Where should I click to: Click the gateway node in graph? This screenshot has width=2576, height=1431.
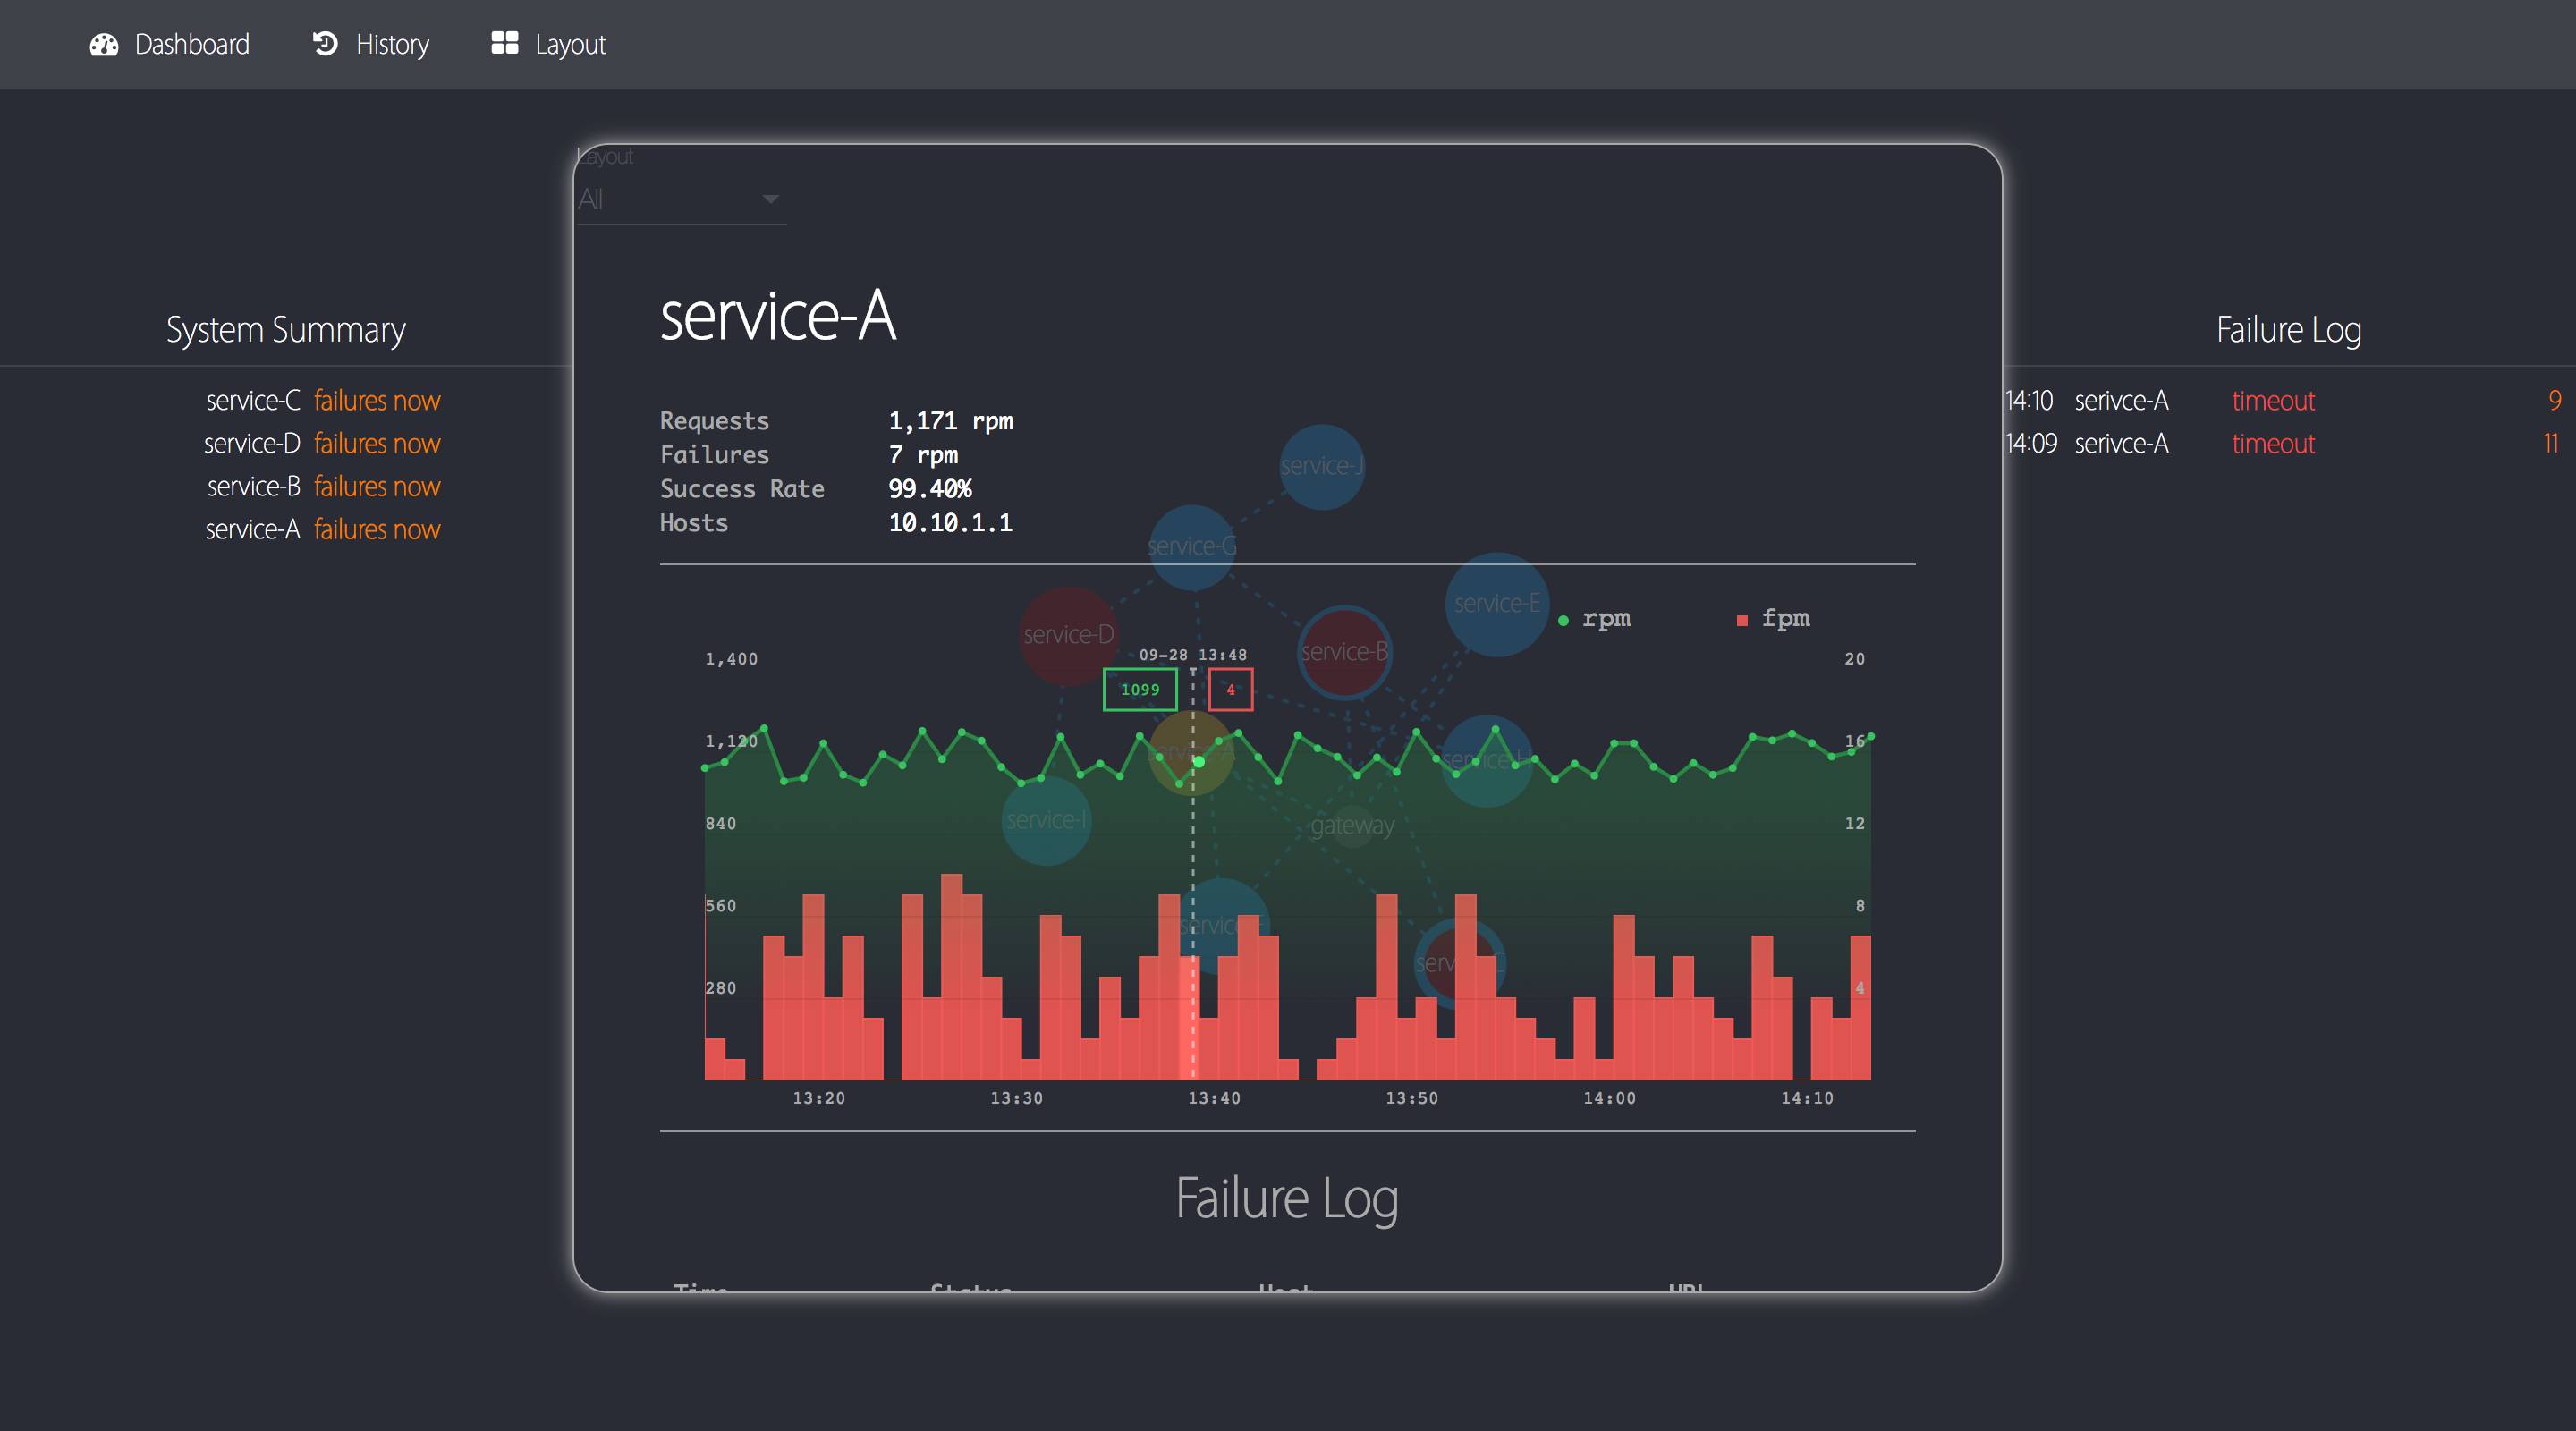click(x=1352, y=826)
